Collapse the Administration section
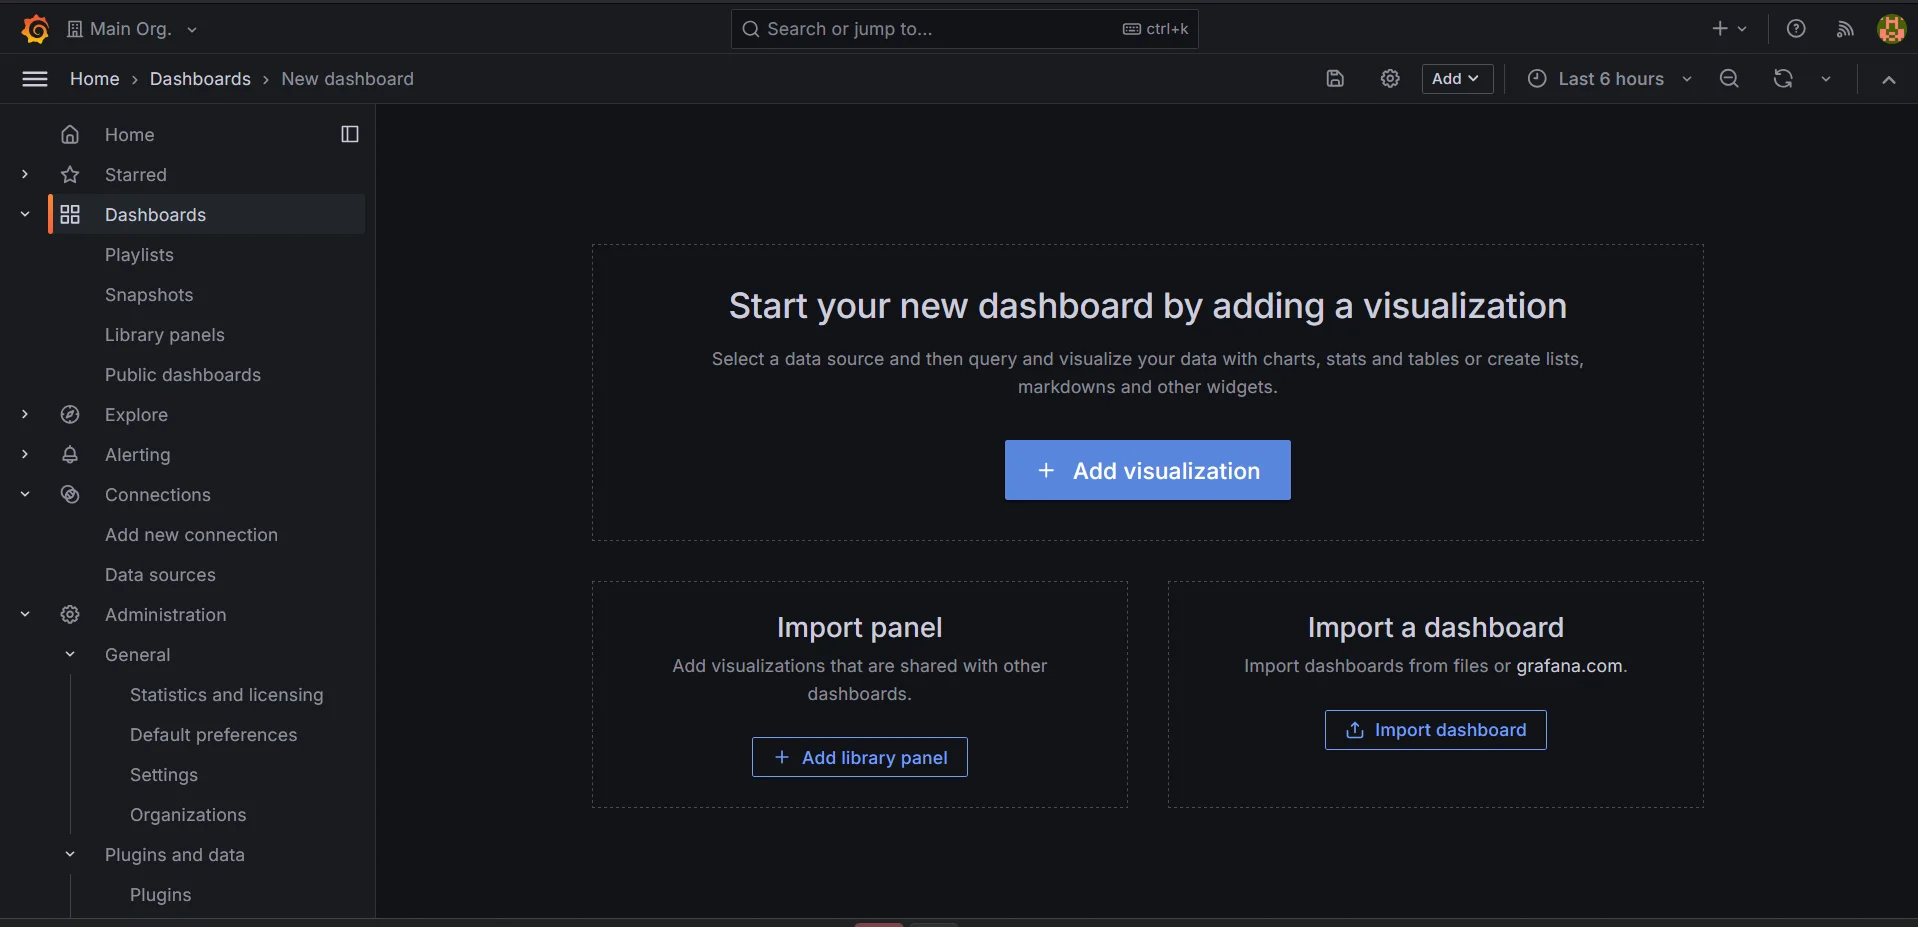Image resolution: width=1918 pixels, height=927 pixels. [x=25, y=615]
